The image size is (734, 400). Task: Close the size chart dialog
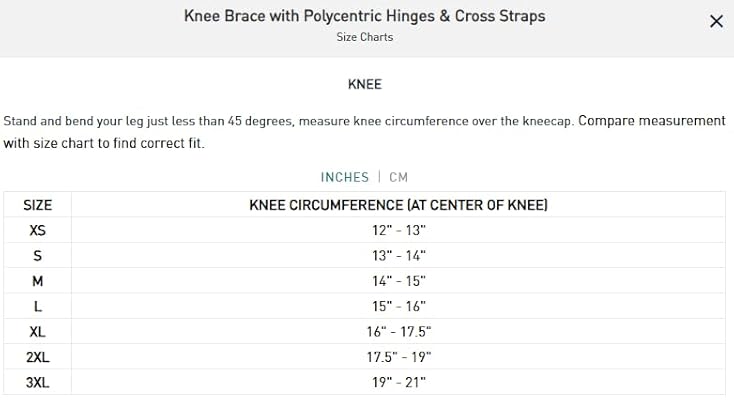pos(716,21)
